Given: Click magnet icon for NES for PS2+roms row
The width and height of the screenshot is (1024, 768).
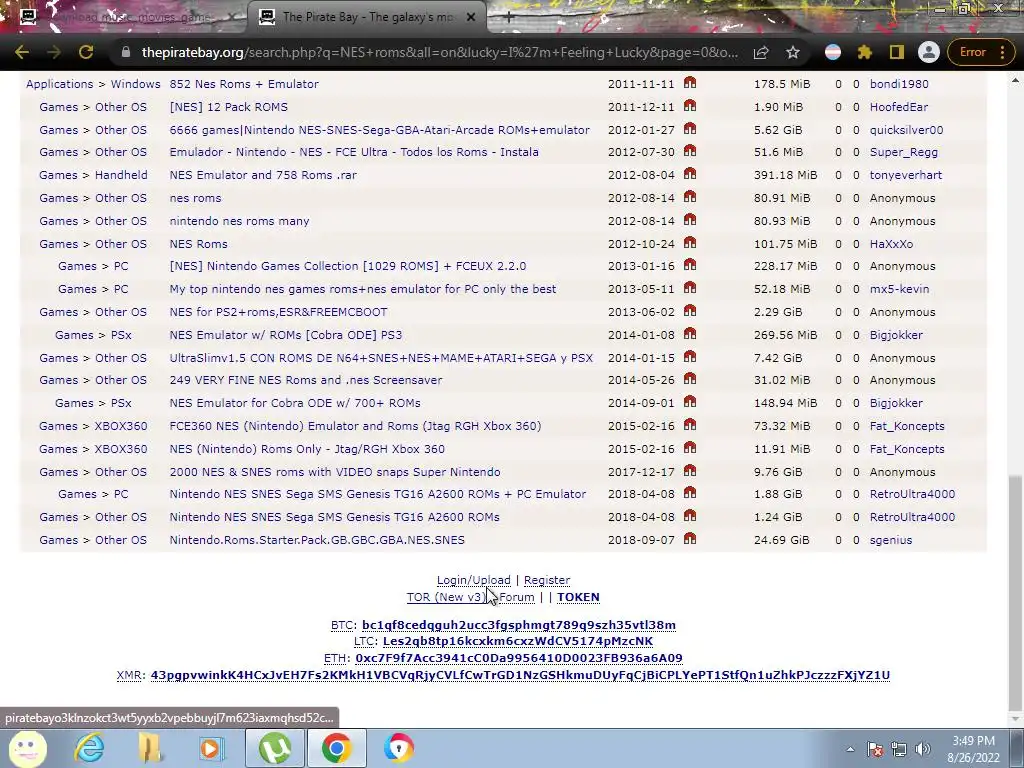Looking at the screenshot, I should pos(690,311).
